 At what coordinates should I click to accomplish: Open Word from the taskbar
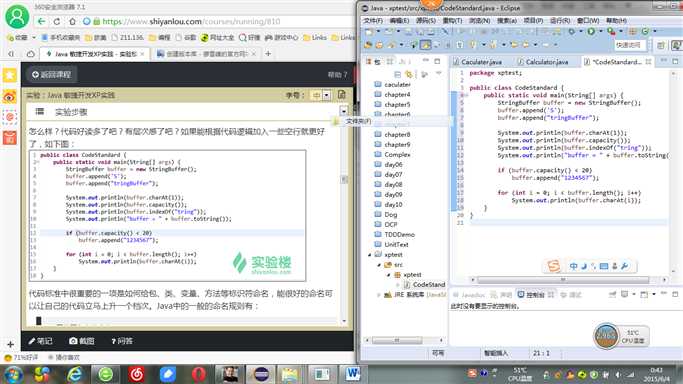[353, 374]
